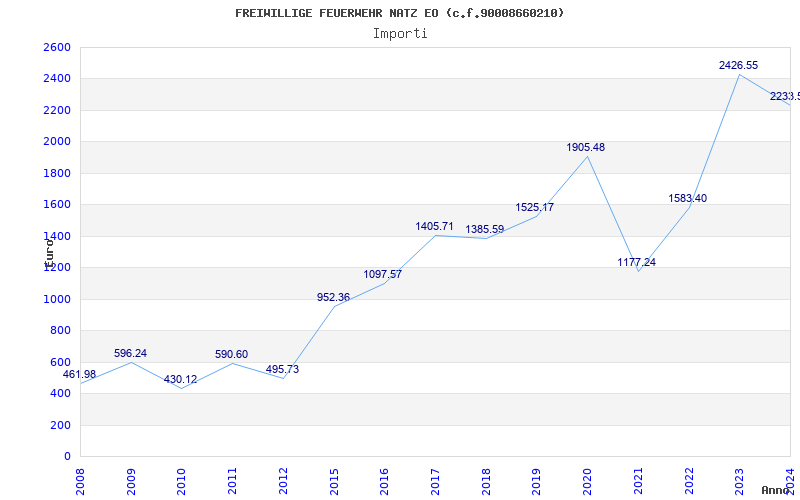Click the 1525.17 data label
The height and width of the screenshot is (500, 800).
tap(534, 207)
